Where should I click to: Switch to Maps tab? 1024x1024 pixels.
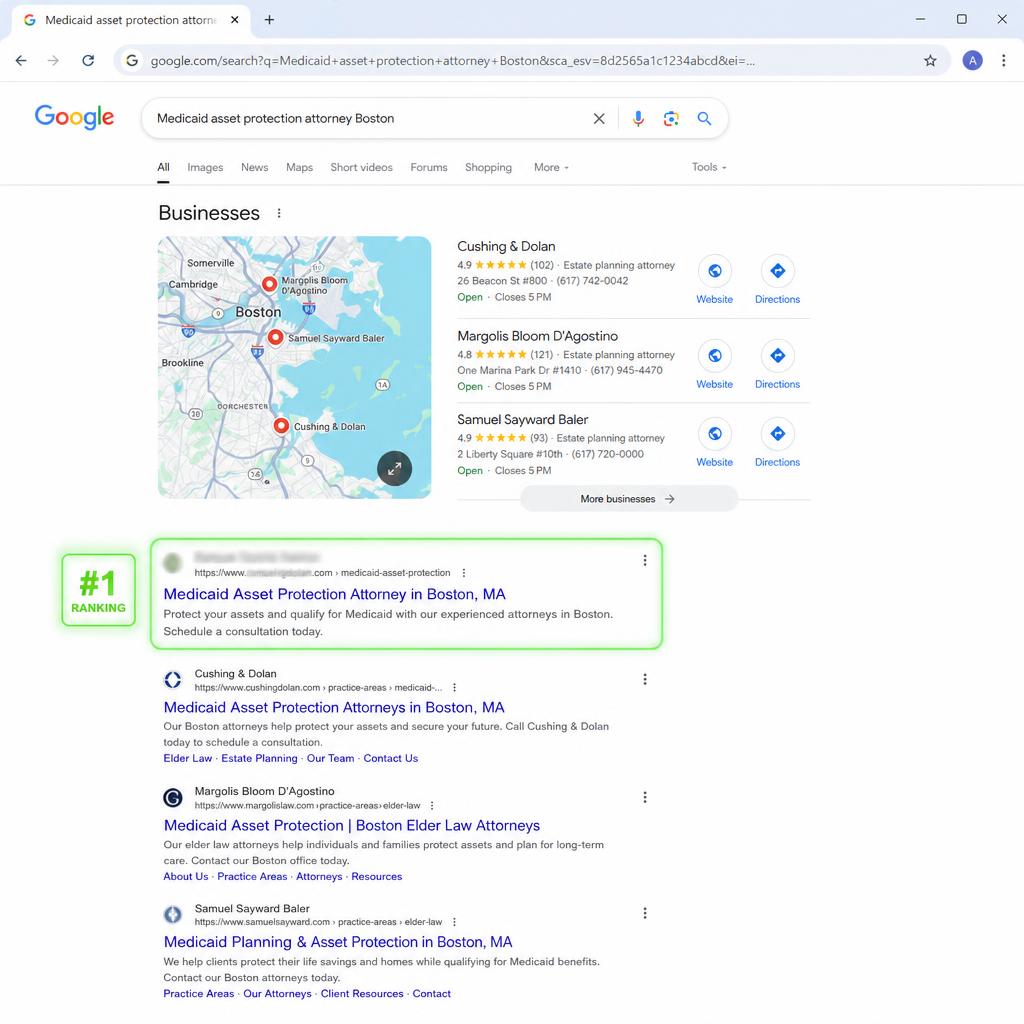pyautogui.click(x=299, y=167)
